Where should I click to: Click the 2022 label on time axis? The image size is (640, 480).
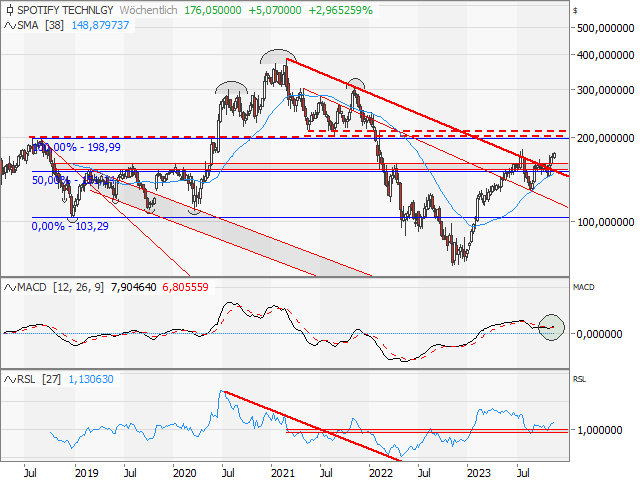pyautogui.click(x=380, y=473)
